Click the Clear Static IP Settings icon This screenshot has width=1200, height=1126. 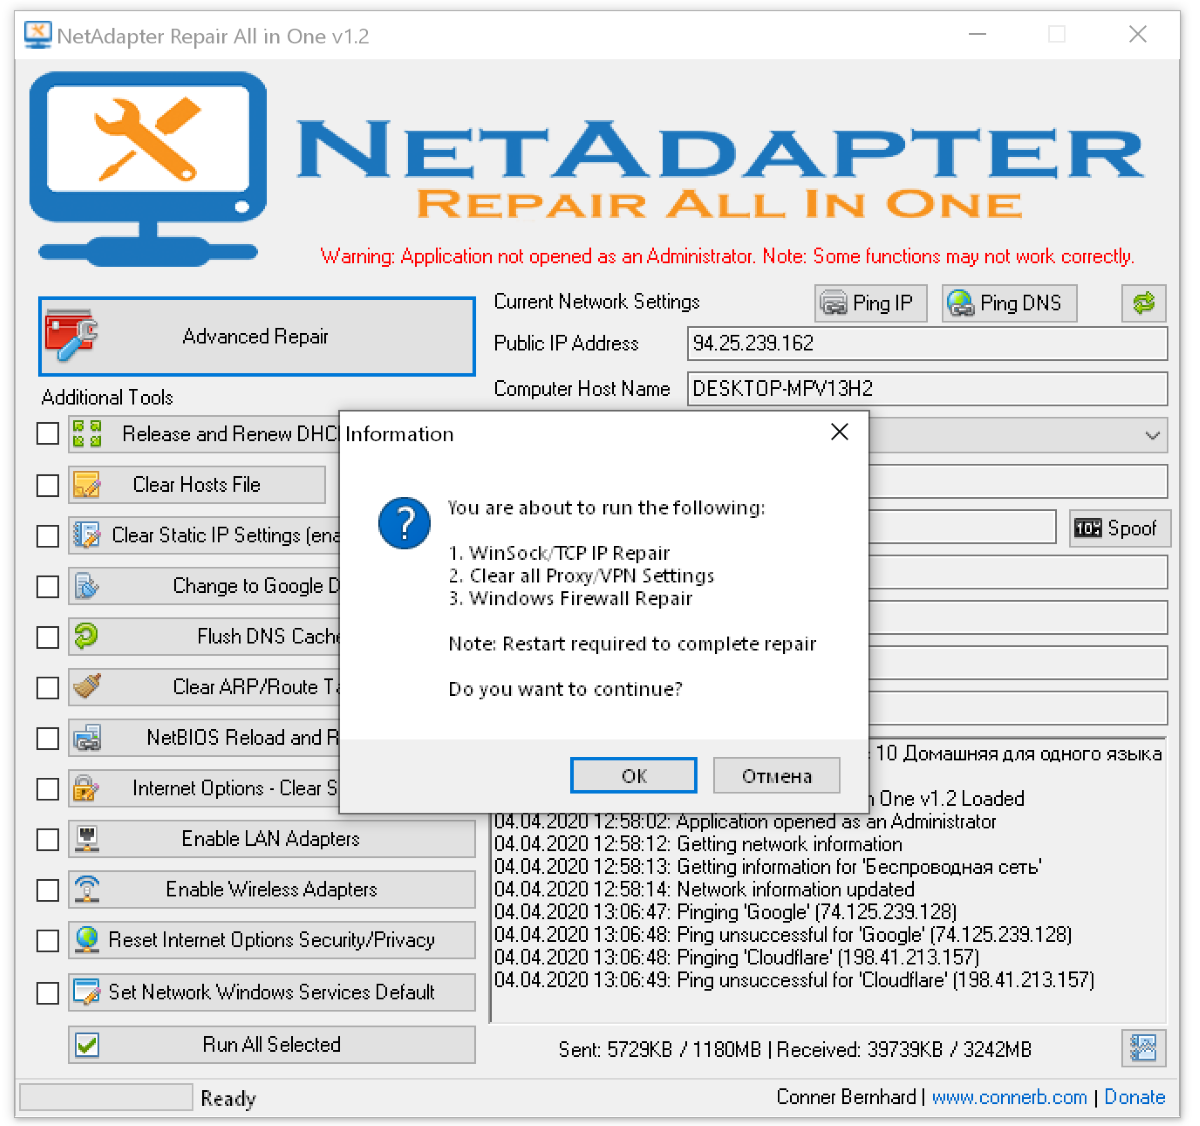coord(87,535)
